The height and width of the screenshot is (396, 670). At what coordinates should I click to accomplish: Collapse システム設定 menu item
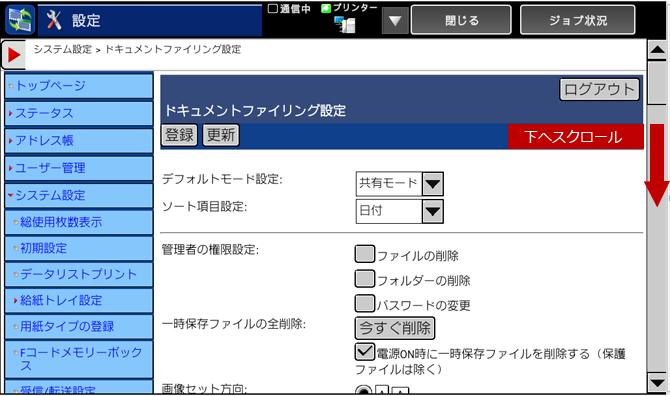click(x=79, y=195)
